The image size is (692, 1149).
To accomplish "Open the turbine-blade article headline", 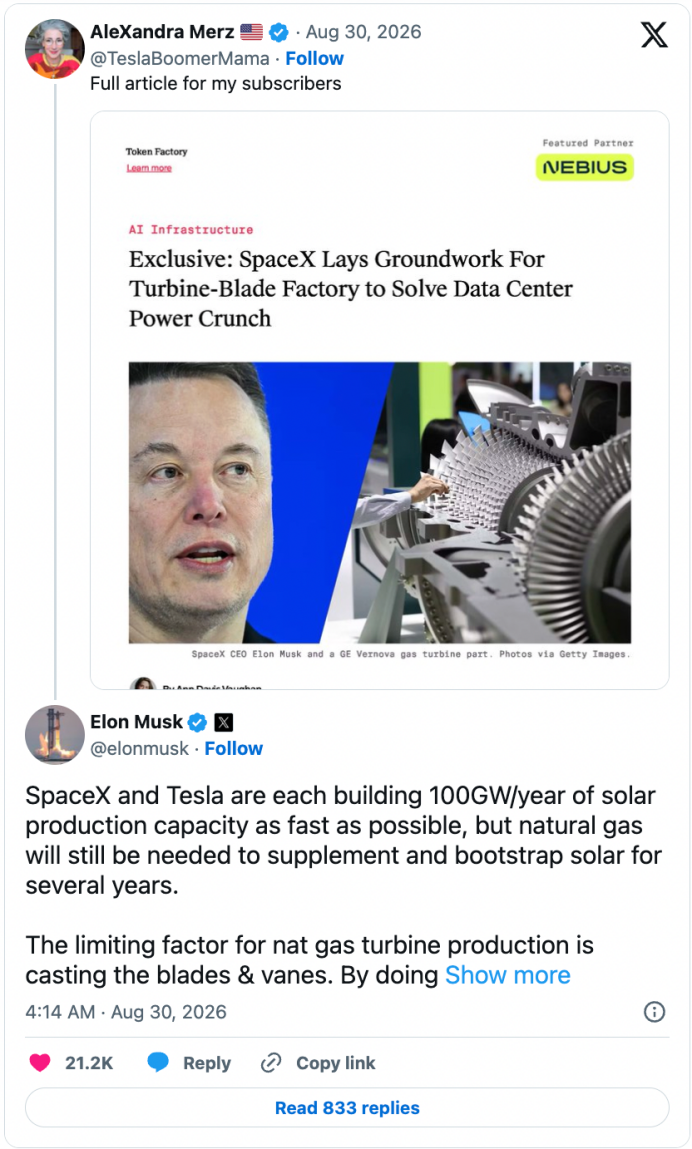I will point(351,289).
